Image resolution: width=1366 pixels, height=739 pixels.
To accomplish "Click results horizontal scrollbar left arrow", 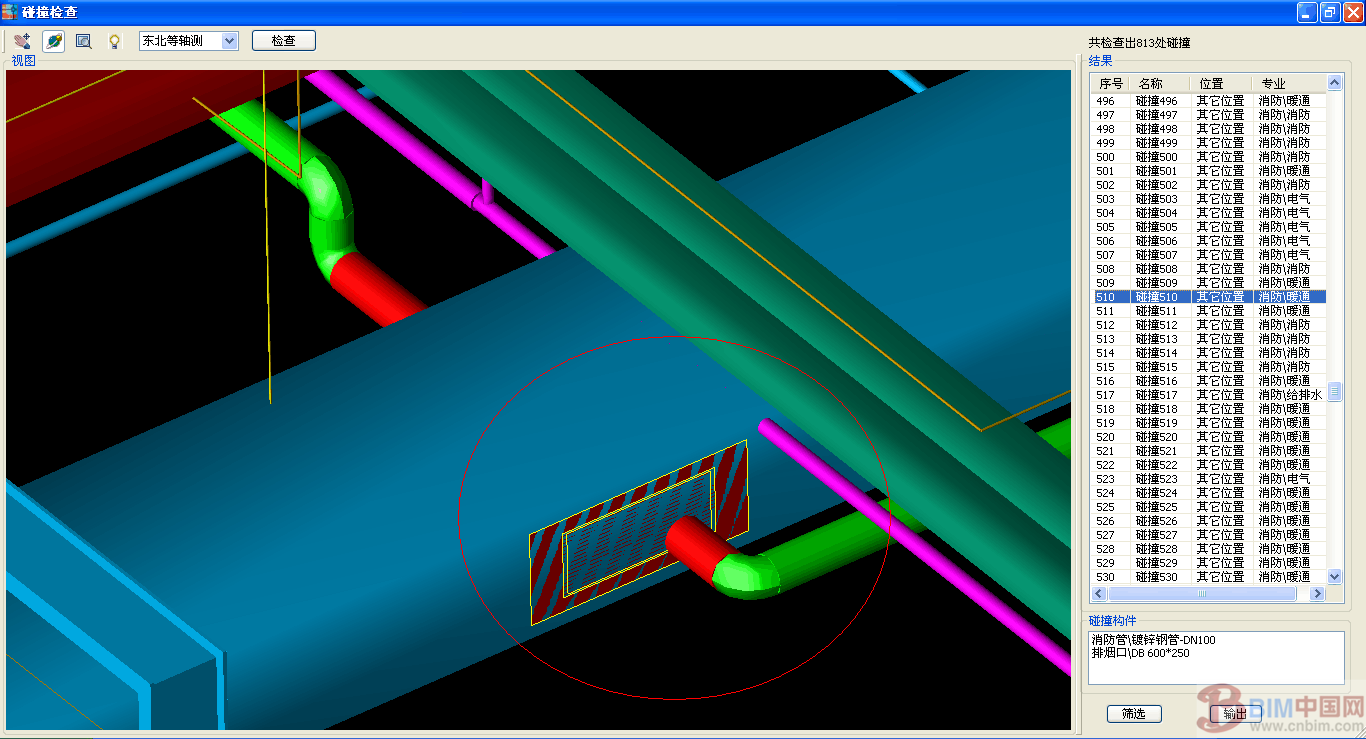I will pyautogui.click(x=1099, y=594).
